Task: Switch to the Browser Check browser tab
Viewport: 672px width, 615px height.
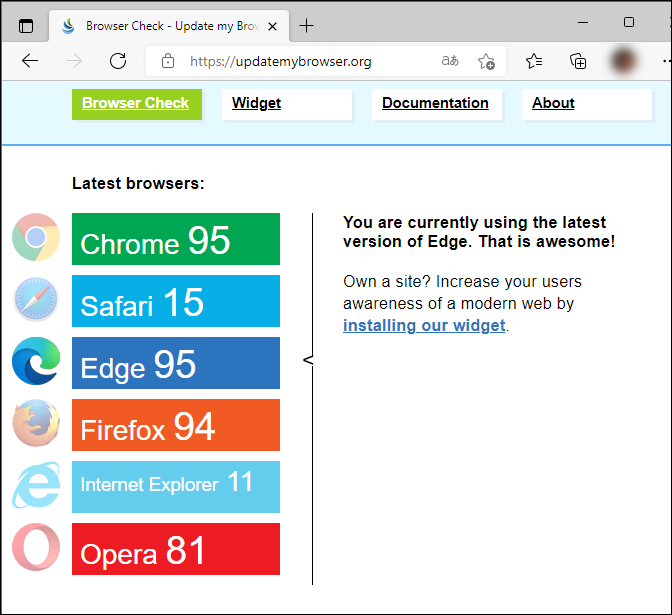Action: 169,26
